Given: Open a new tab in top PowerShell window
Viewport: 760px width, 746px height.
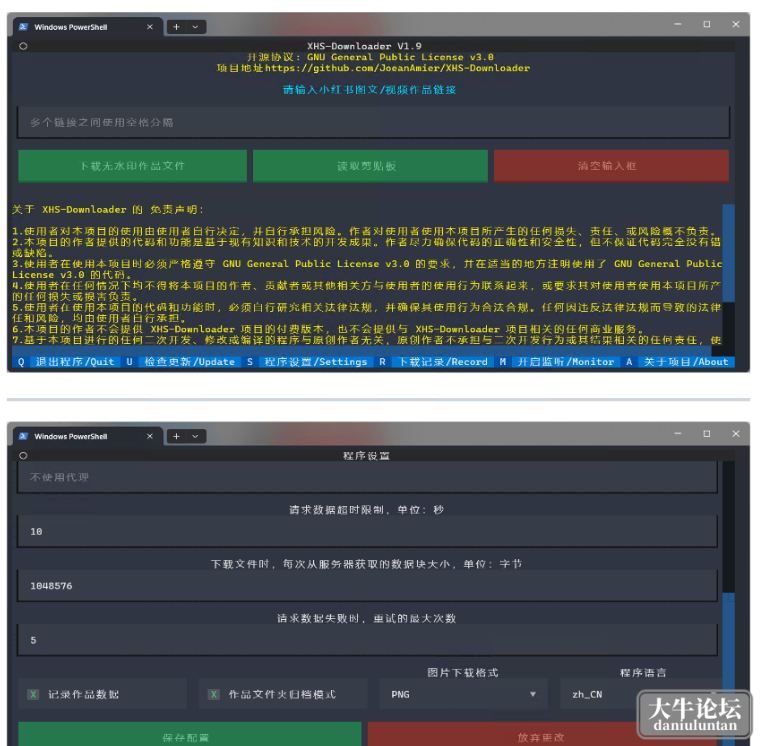Looking at the screenshot, I should (176, 27).
